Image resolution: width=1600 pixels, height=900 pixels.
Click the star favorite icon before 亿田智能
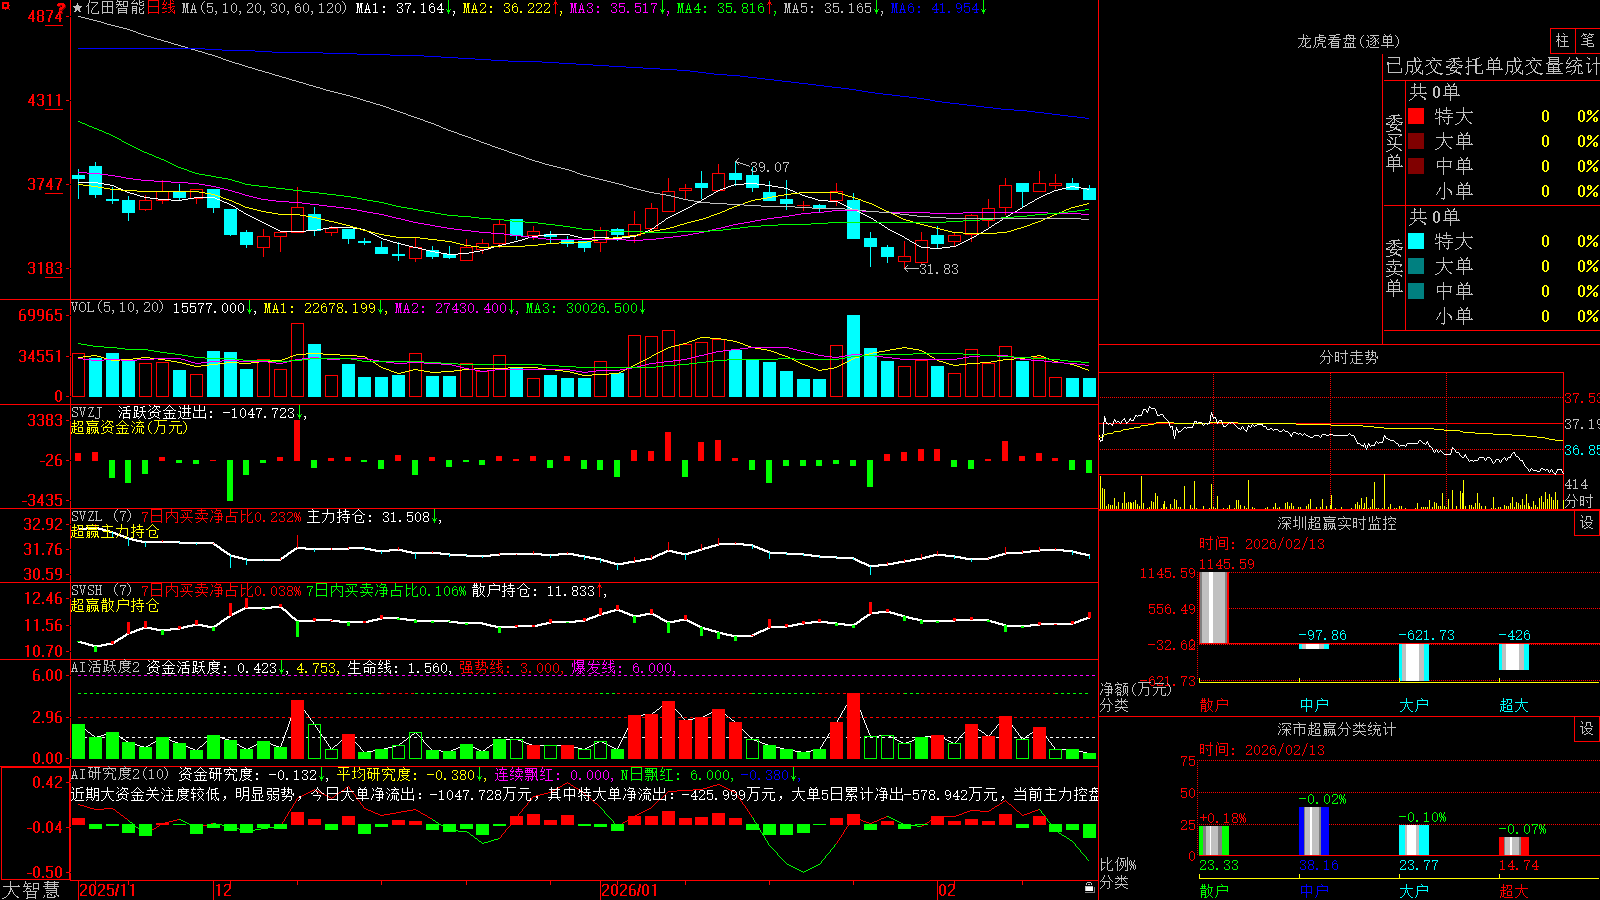(x=78, y=8)
